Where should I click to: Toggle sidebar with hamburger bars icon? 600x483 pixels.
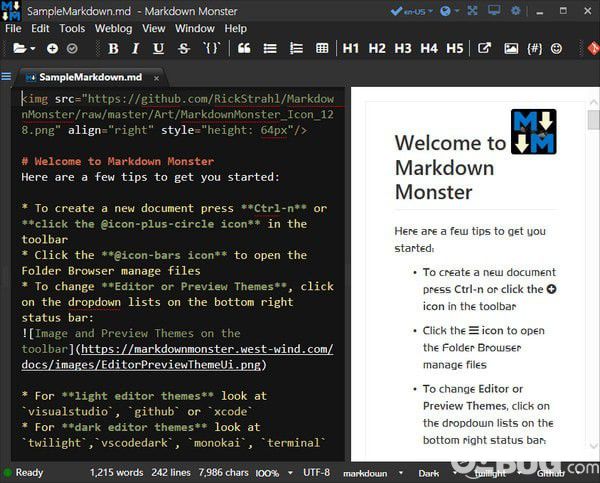pos(6,77)
